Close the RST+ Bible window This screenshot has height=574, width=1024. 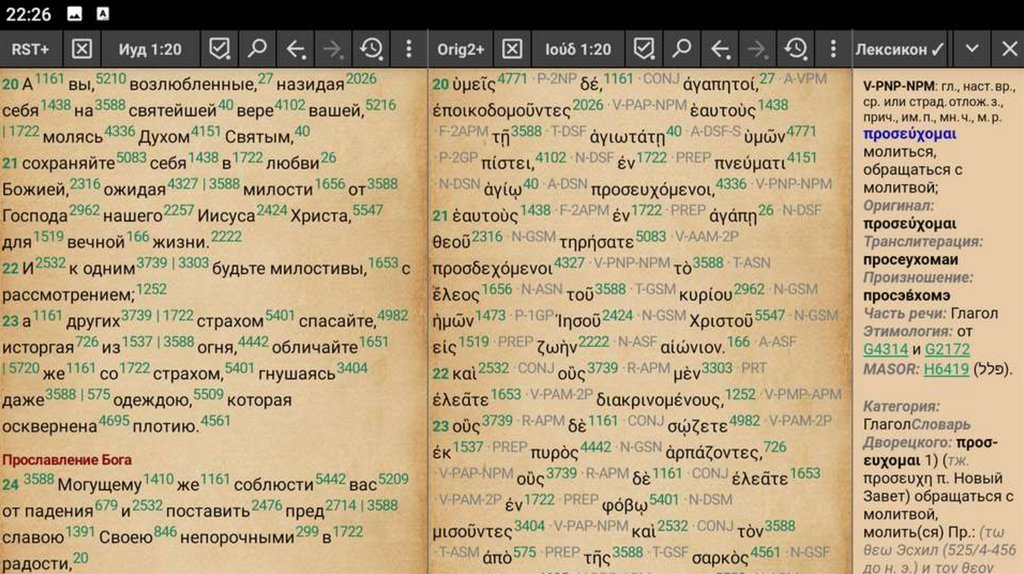(82, 49)
